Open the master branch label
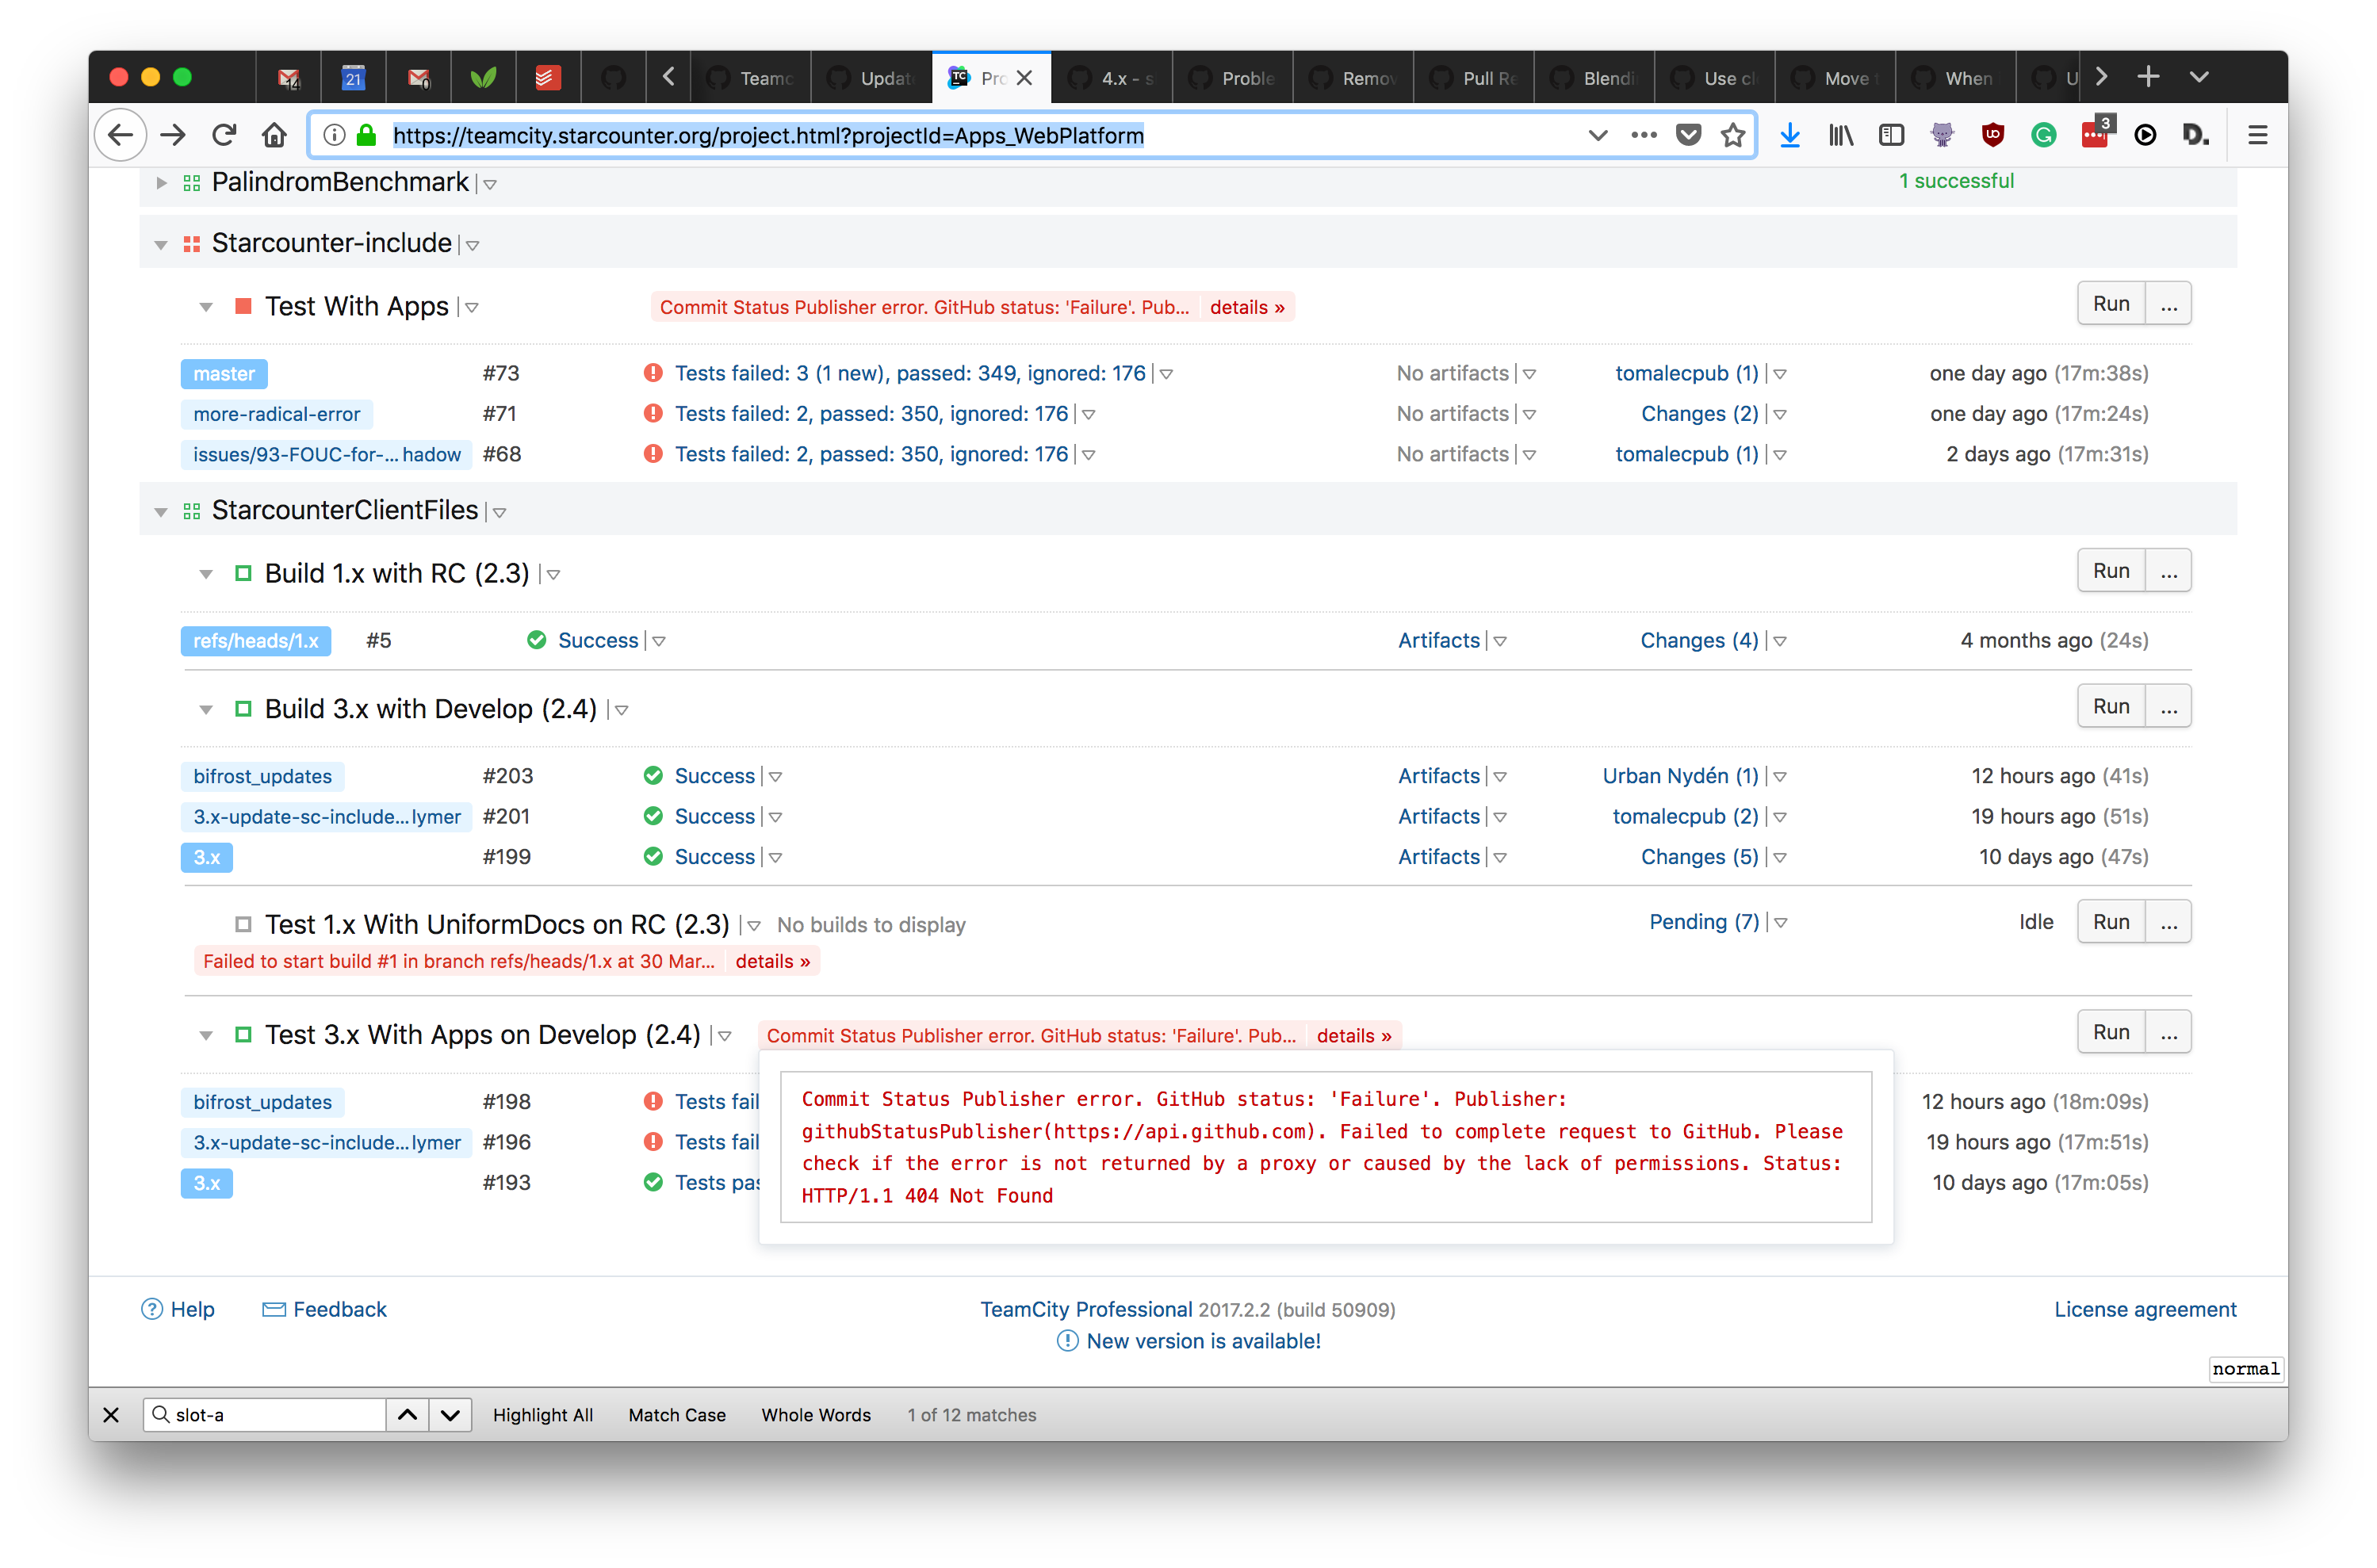Viewport: 2377px width, 1568px height. [224, 374]
